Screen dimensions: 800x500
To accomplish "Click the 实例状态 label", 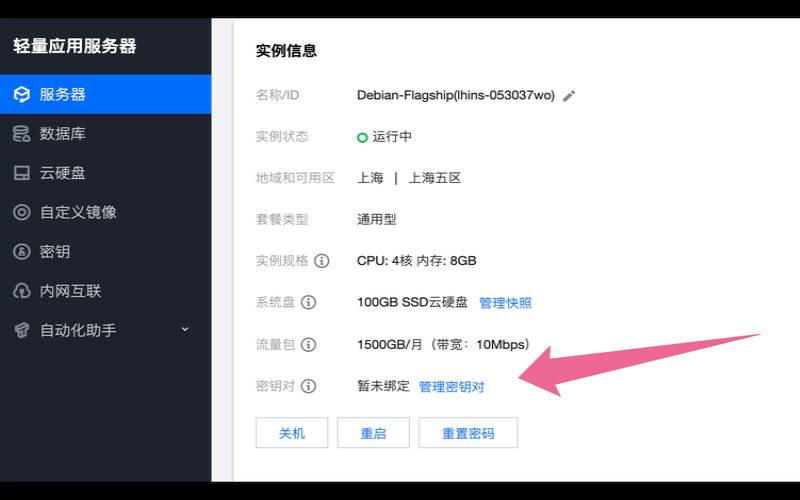I will (x=282, y=137).
